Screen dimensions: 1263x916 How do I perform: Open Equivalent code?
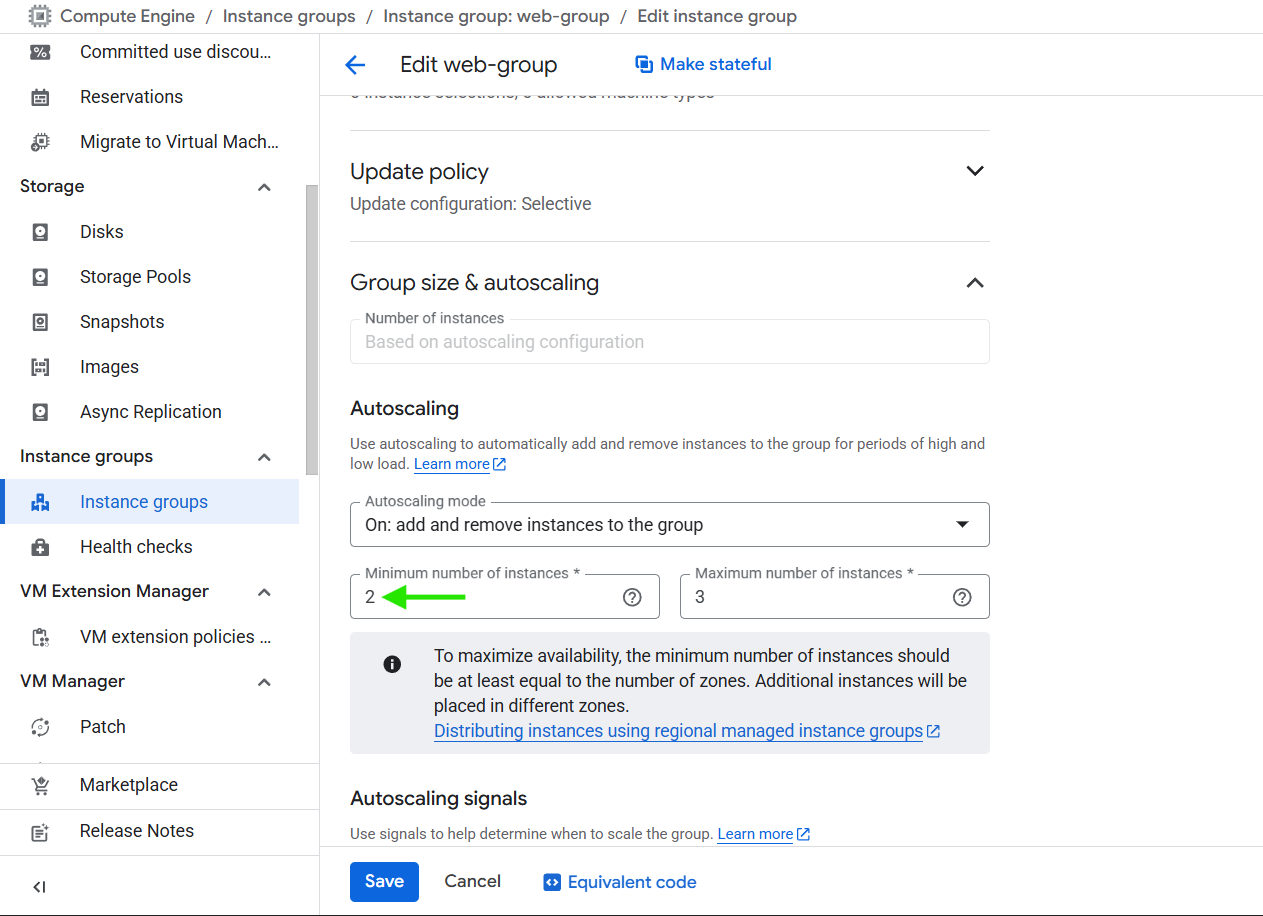[x=620, y=882]
